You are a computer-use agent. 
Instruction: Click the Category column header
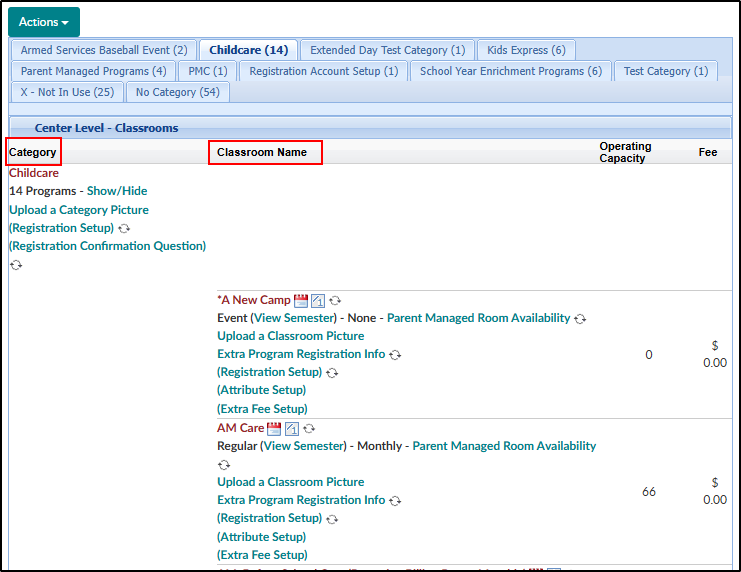click(33, 152)
